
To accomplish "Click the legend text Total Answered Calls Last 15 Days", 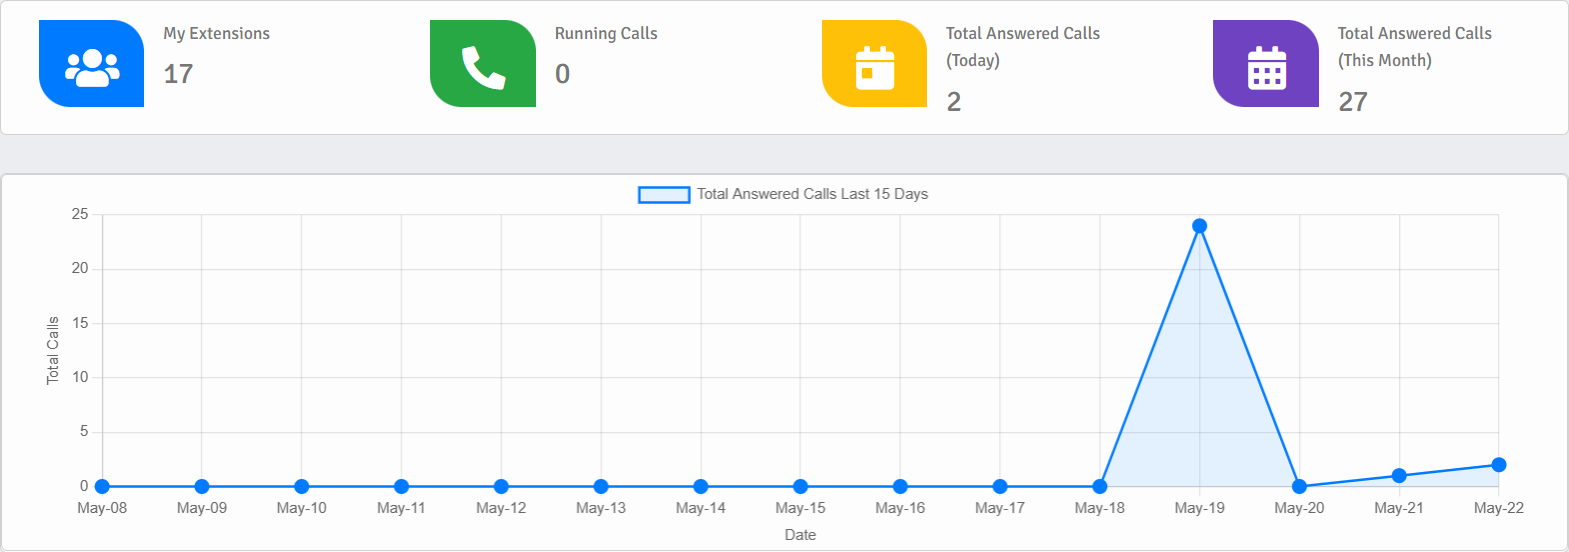I will point(812,194).
